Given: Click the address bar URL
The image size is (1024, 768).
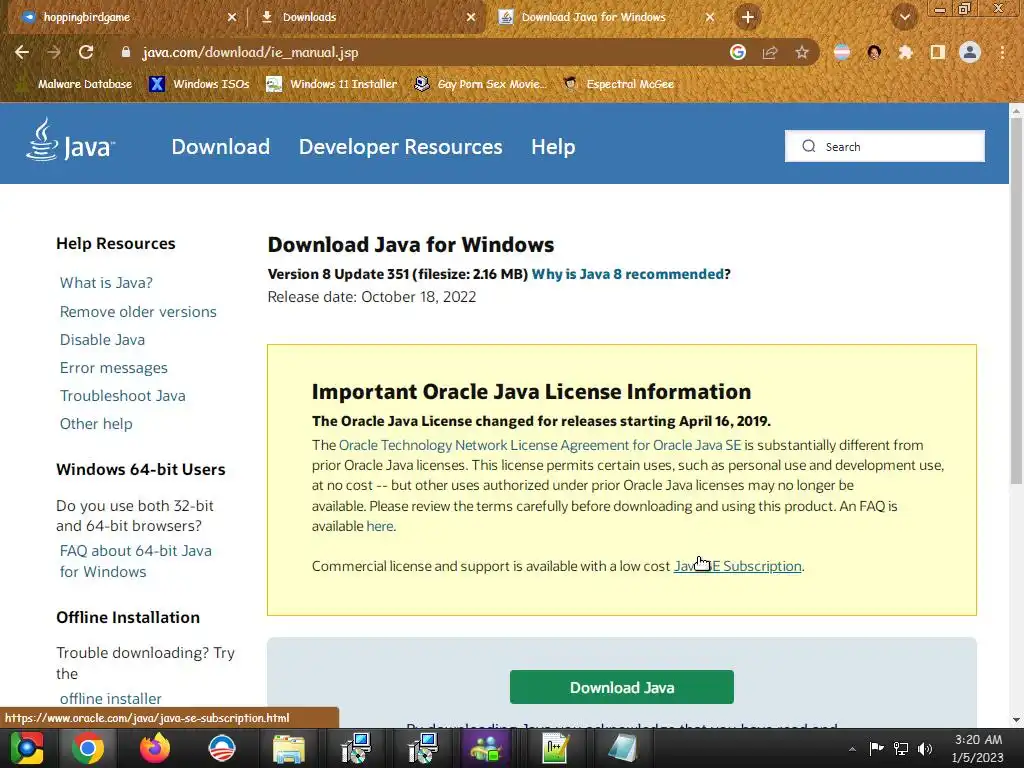Looking at the screenshot, I should 250,52.
